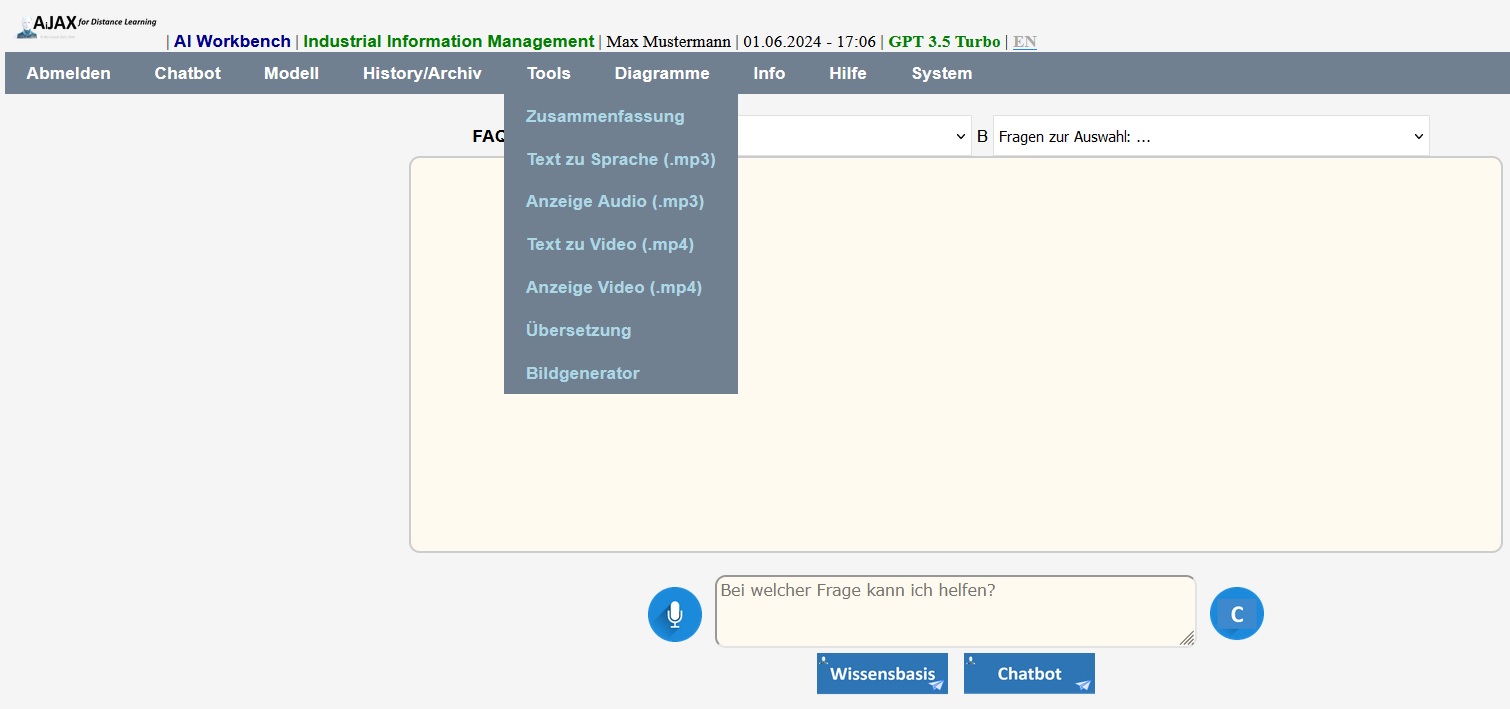Screen dimensions: 1510x709
Task: Open the Bildgenerator tool
Action: (x=582, y=374)
